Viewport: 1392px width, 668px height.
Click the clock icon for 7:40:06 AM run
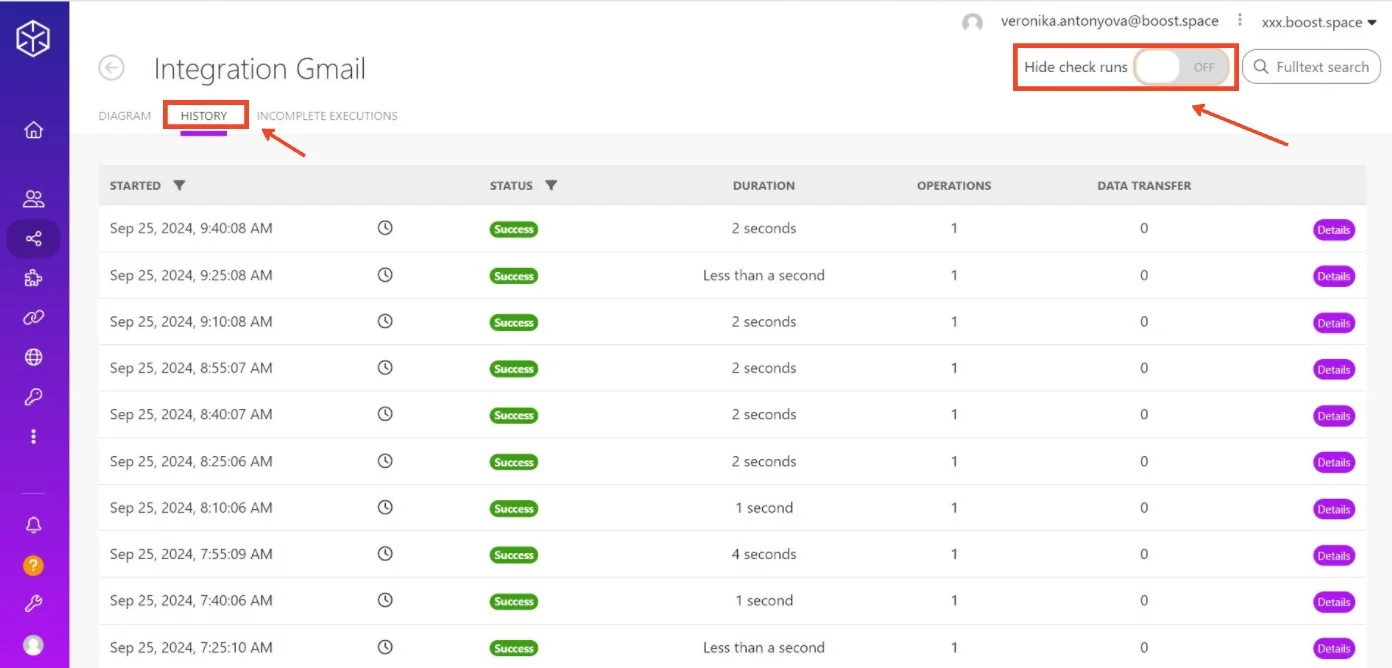point(385,600)
